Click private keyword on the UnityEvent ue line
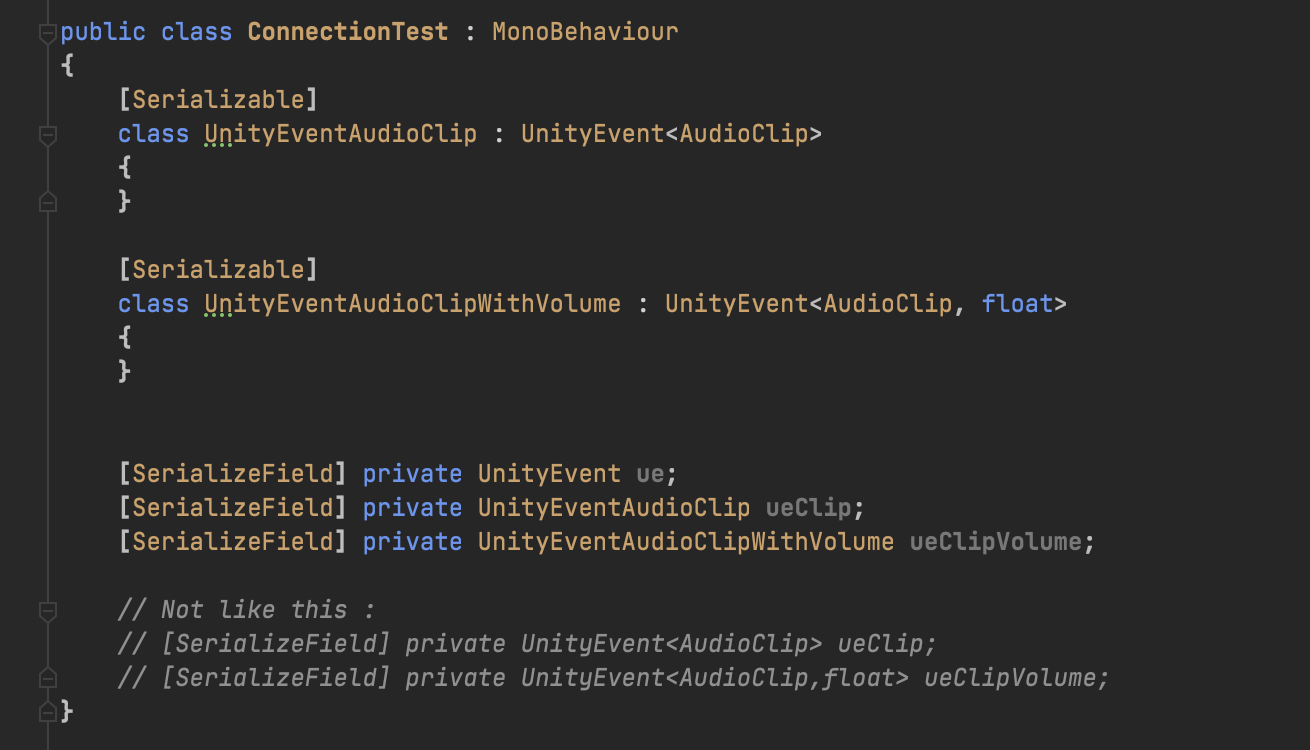Screen dimensions: 1310x750 pyautogui.click(x=412, y=474)
